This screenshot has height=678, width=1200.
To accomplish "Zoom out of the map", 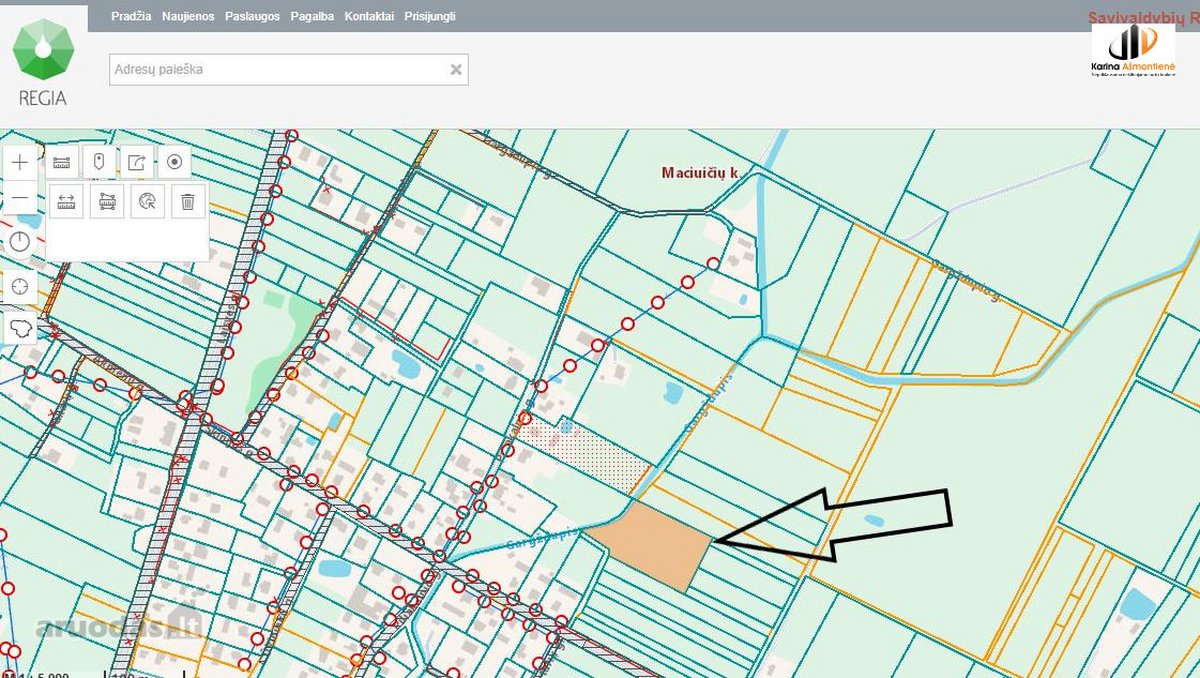I will tap(21, 199).
